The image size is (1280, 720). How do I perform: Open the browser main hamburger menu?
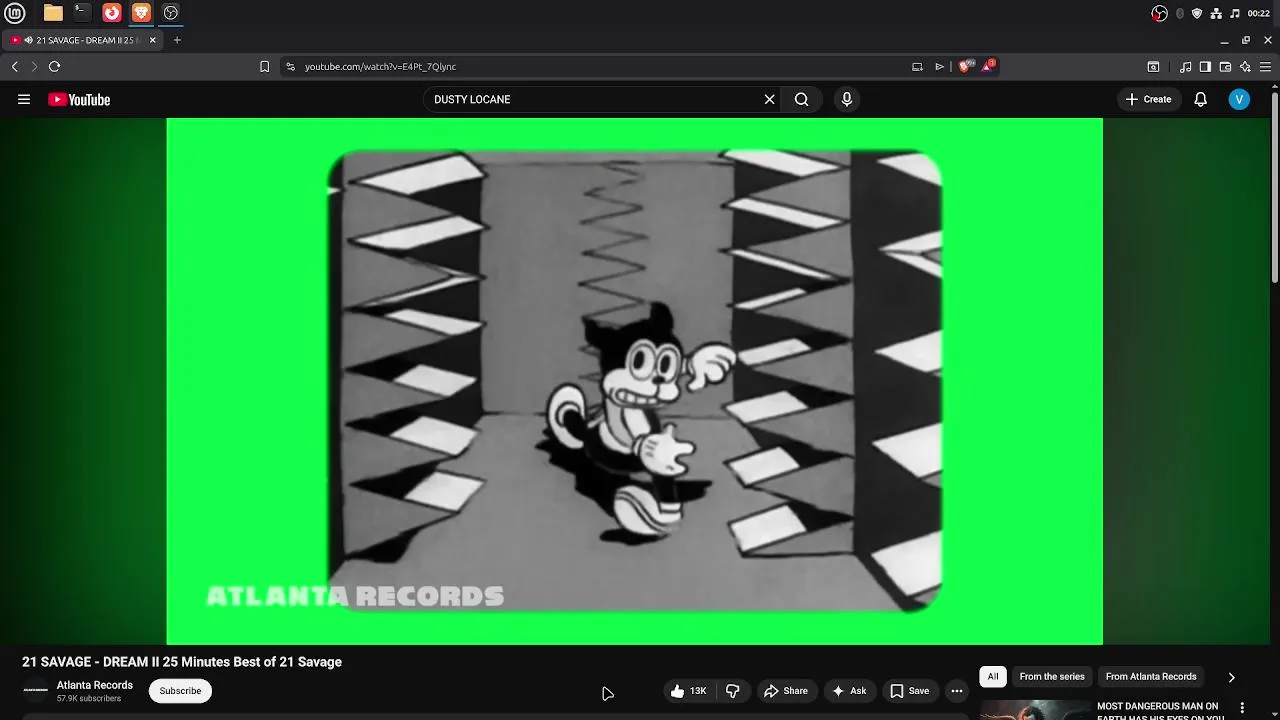pyautogui.click(x=1265, y=67)
